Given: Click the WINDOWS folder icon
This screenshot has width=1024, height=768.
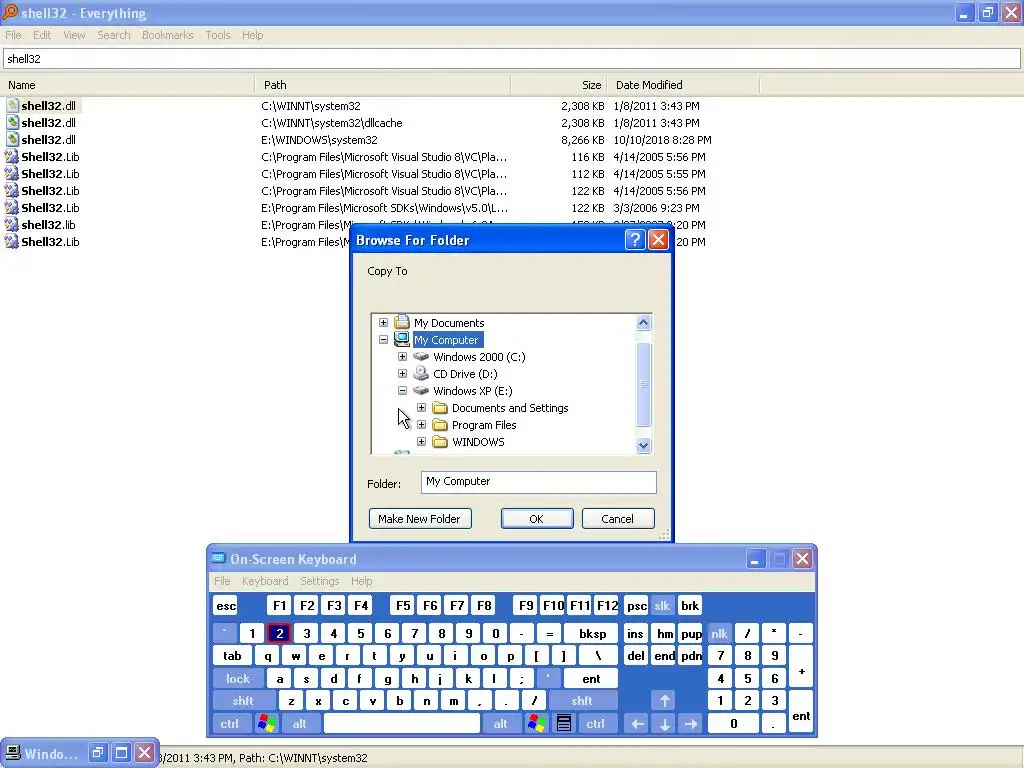Looking at the screenshot, I should pyautogui.click(x=440, y=441).
